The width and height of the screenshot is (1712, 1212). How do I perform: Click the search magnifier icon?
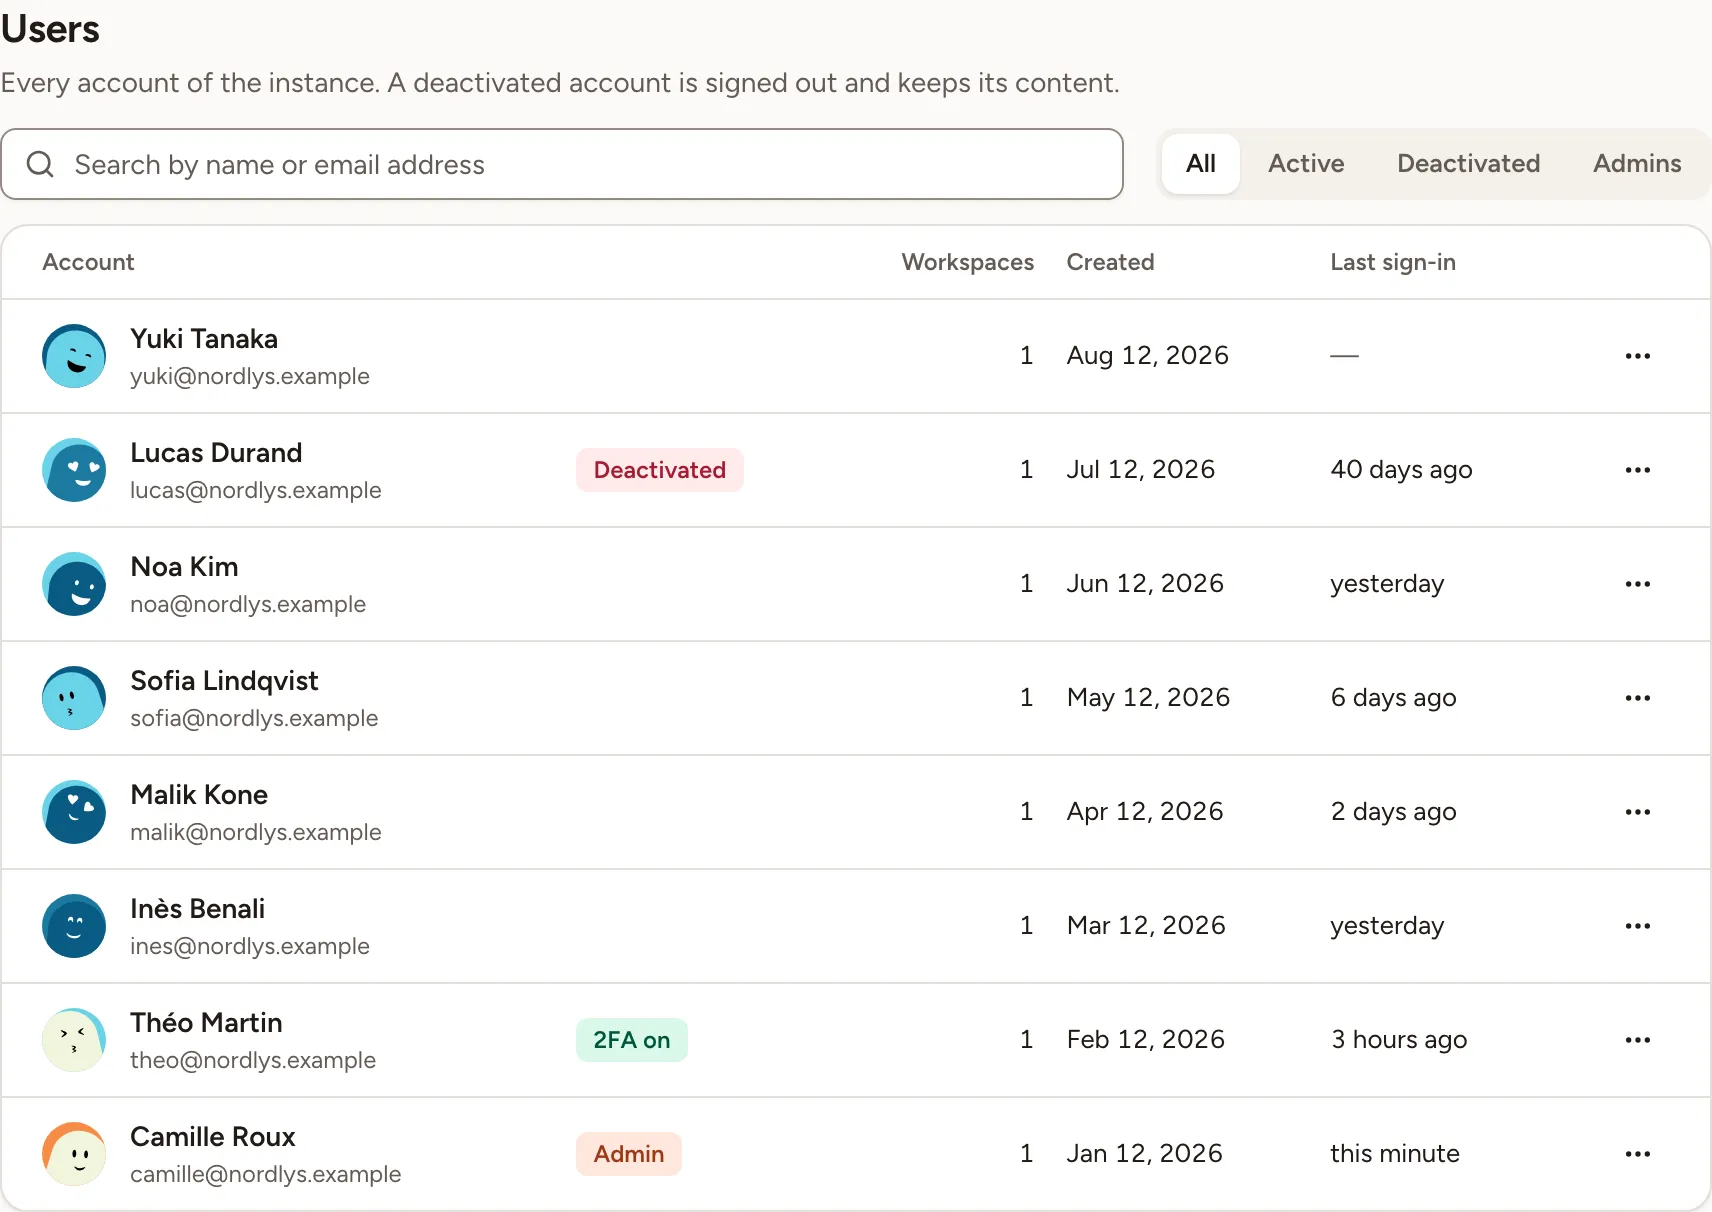pos(40,164)
